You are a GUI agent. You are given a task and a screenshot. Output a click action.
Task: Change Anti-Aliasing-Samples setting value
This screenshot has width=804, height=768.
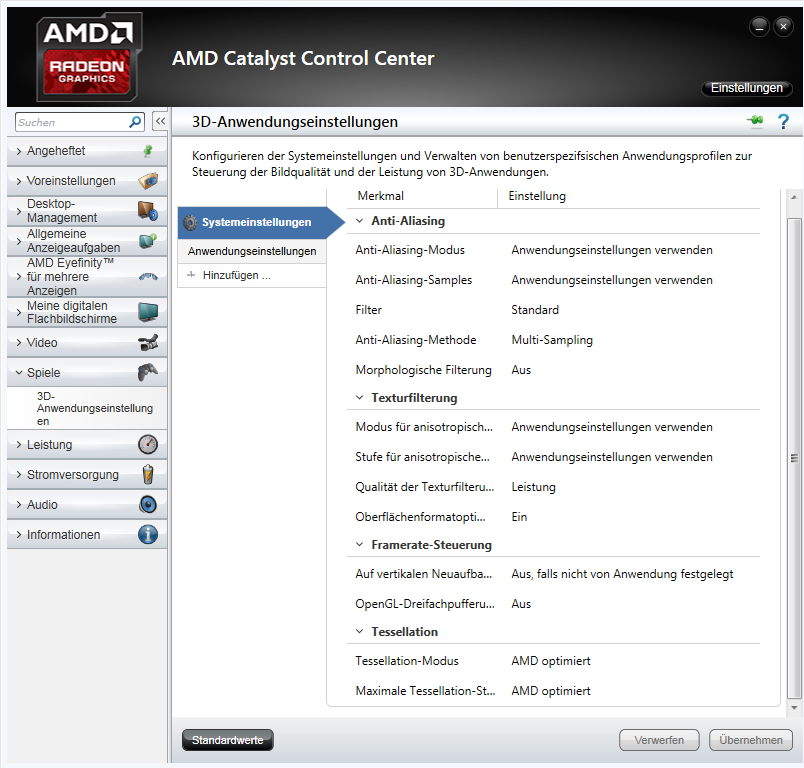612,280
